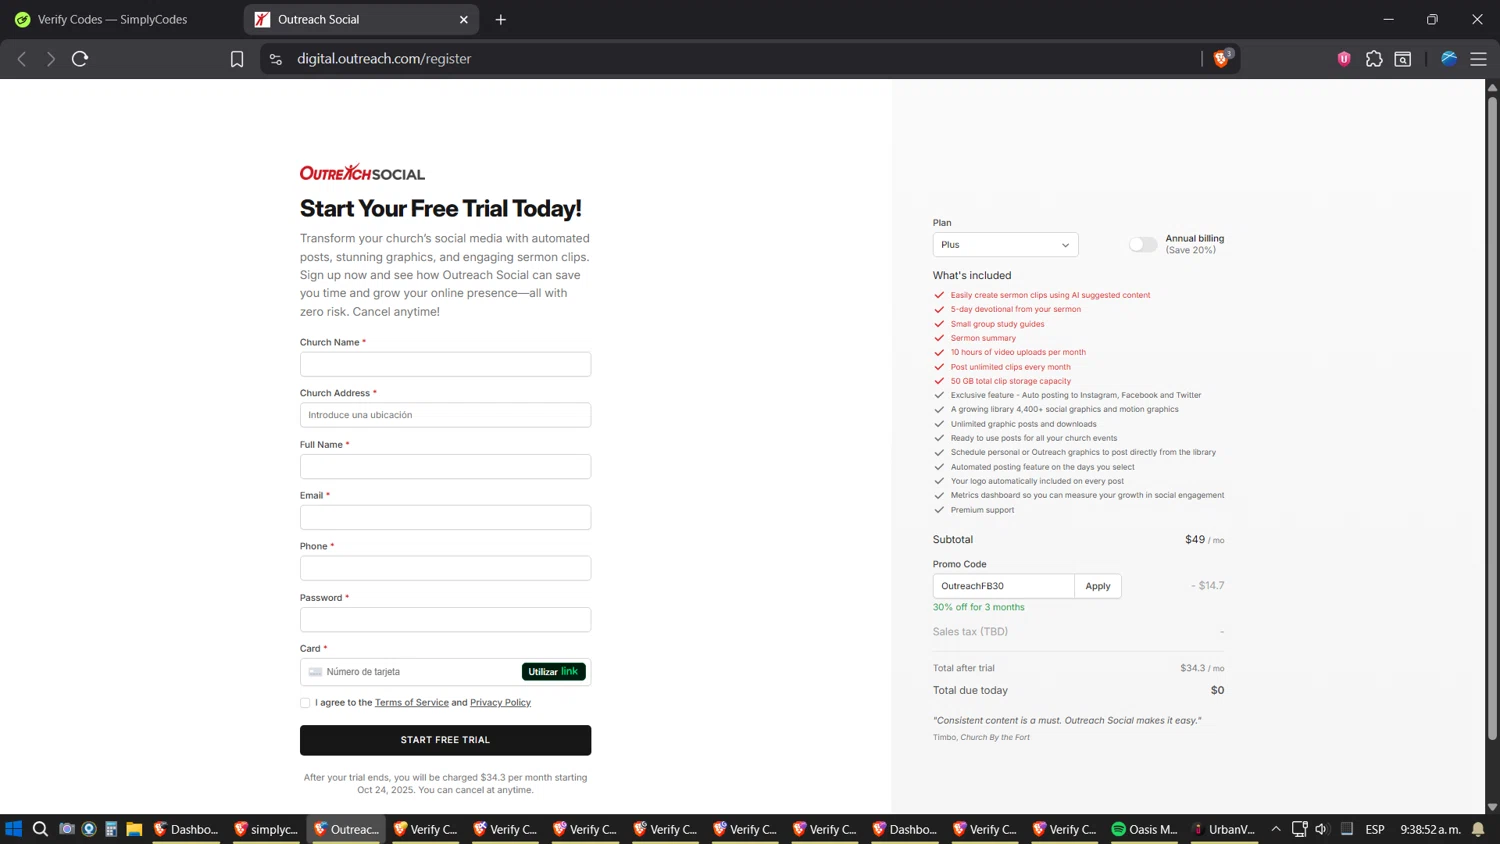
Task: Open a new browser tab
Action: (501, 19)
